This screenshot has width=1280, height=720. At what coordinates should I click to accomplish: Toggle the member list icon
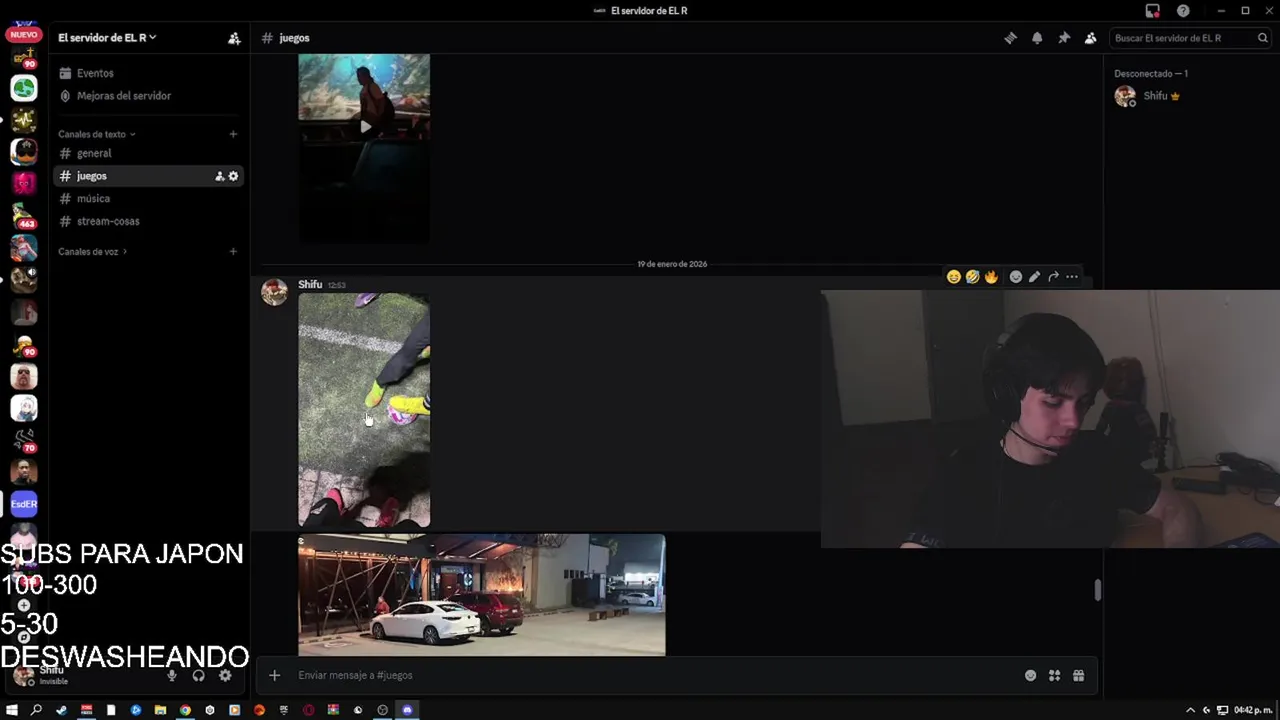click(1091, 38)
